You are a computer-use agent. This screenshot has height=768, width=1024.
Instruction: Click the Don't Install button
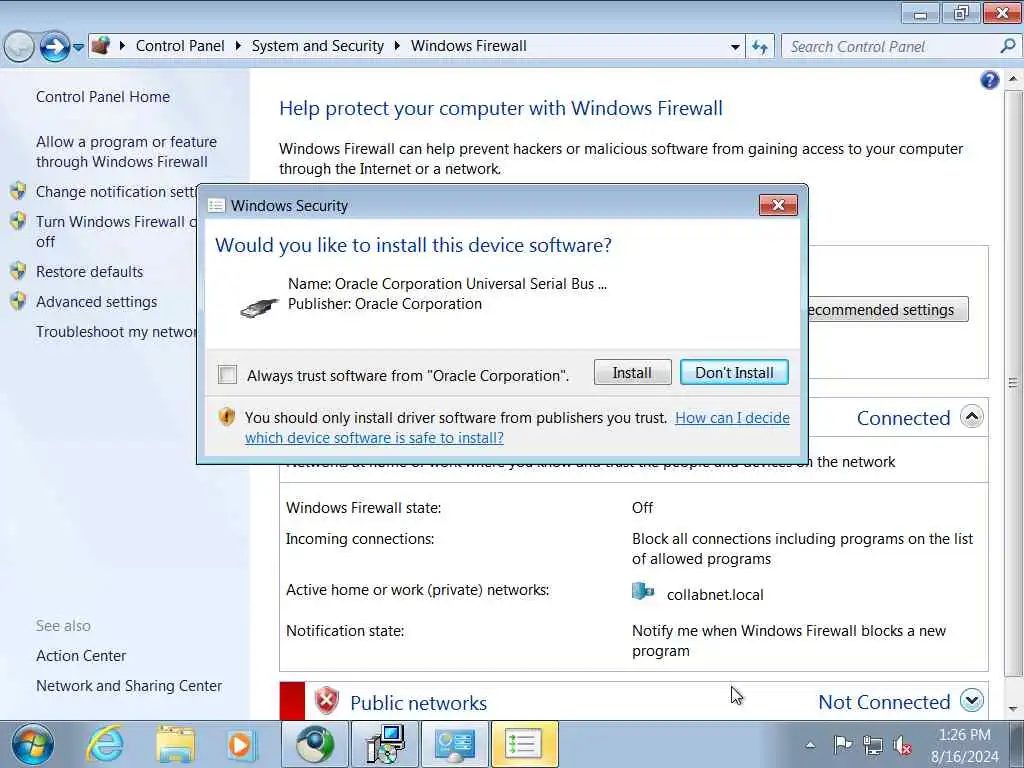coord(734,372)
